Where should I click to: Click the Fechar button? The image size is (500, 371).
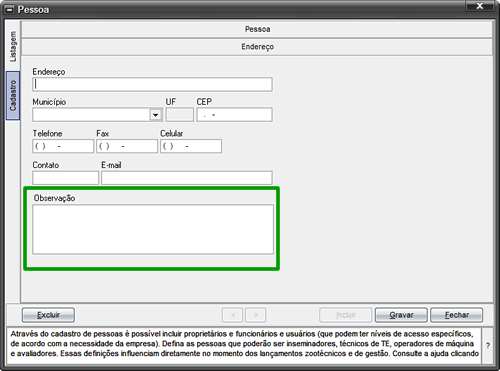click(457, 315)
